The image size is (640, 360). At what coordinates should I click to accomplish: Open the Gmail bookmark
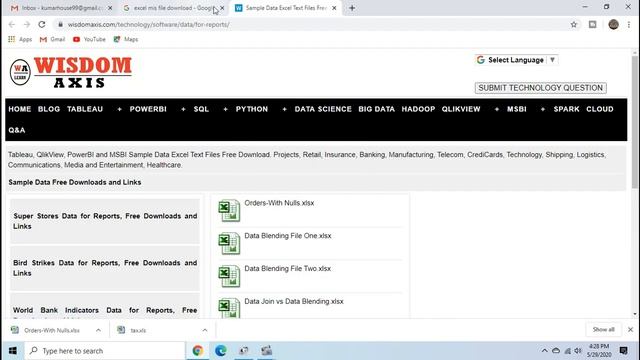click(x=52, y=39)
